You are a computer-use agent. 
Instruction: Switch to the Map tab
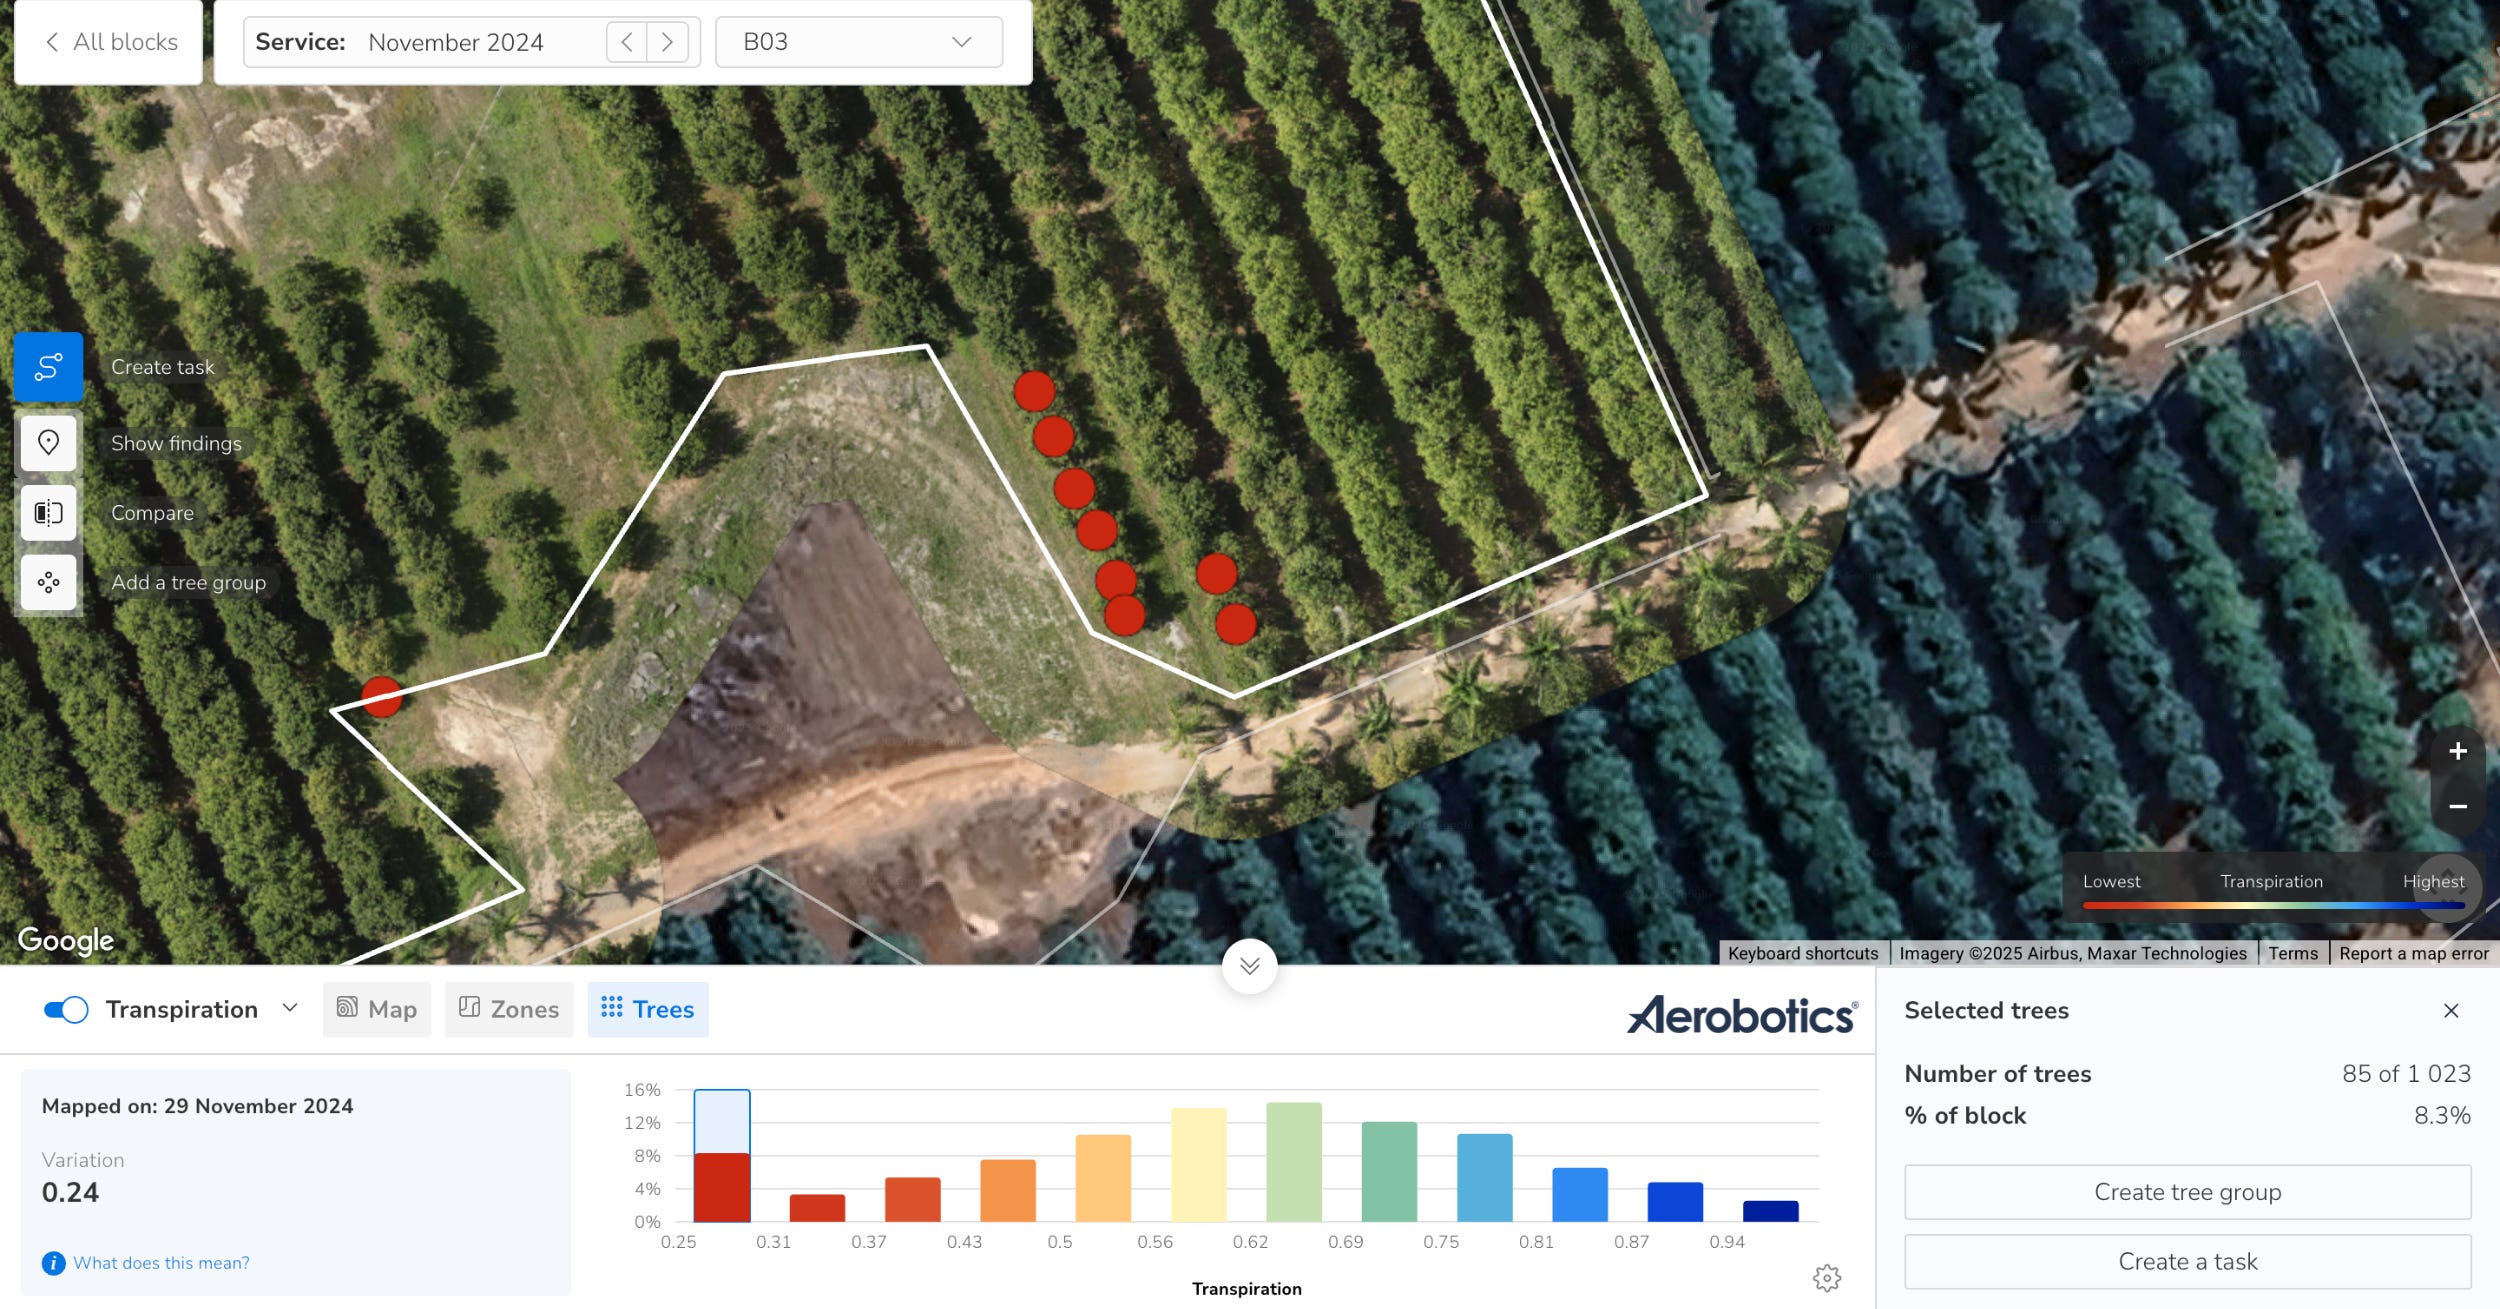377,1009
